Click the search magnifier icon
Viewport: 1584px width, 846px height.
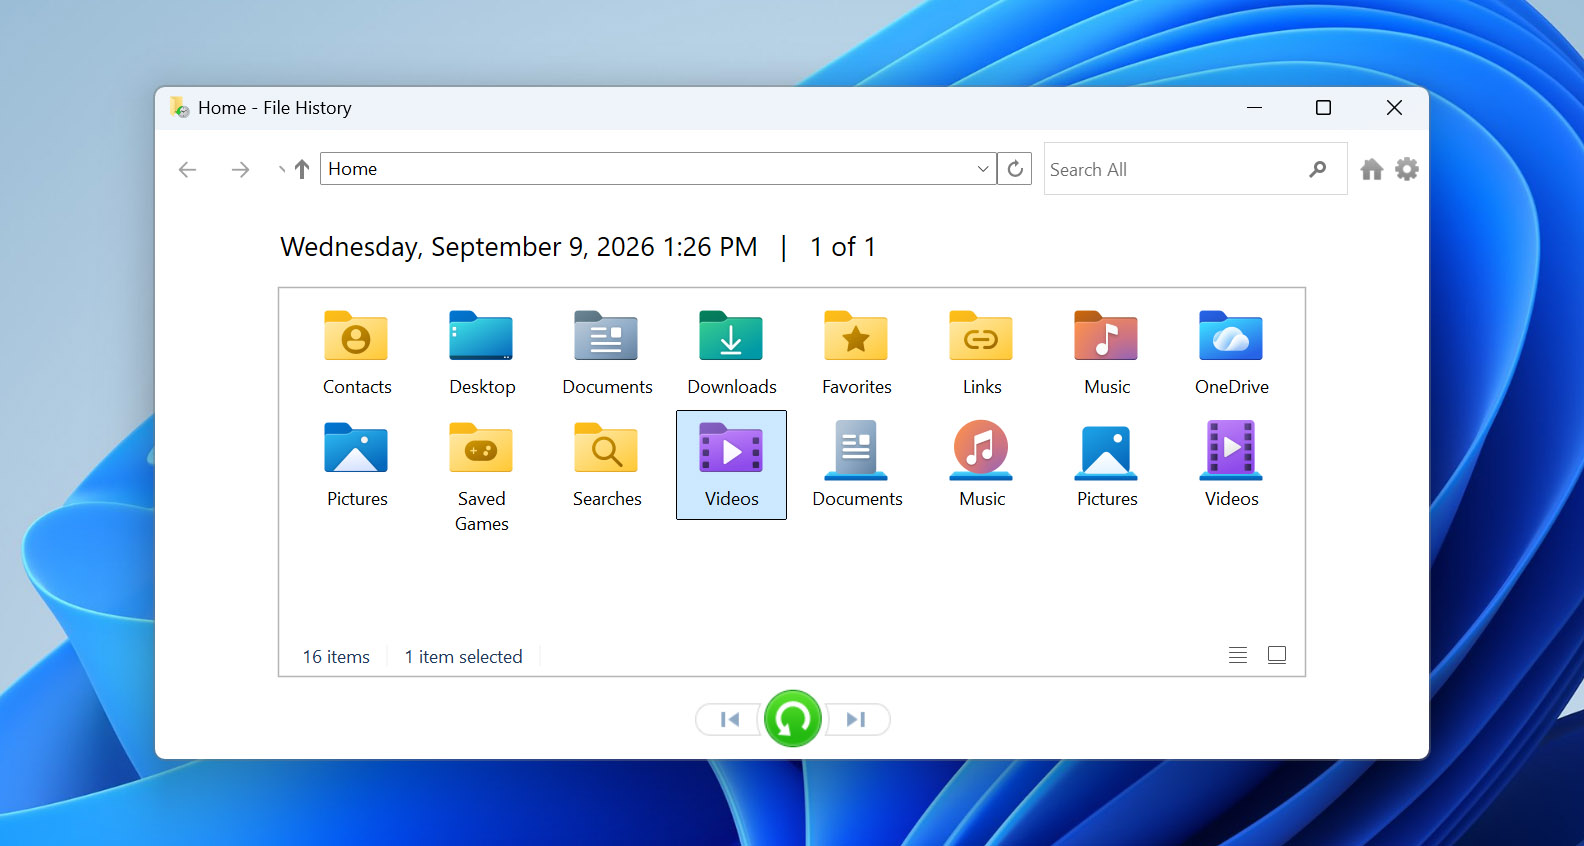point(1318,169)
